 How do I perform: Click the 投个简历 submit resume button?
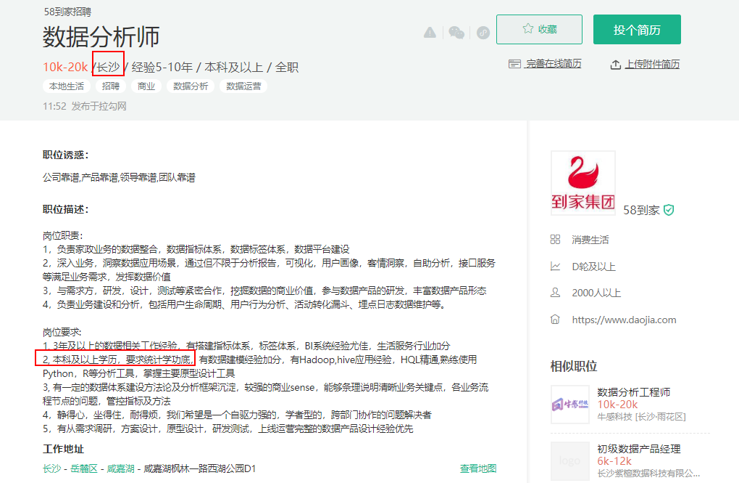(x=637, y=30)
